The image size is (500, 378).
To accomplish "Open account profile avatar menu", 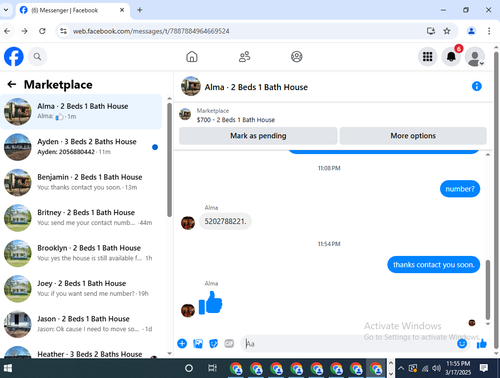I will point(475,57).
